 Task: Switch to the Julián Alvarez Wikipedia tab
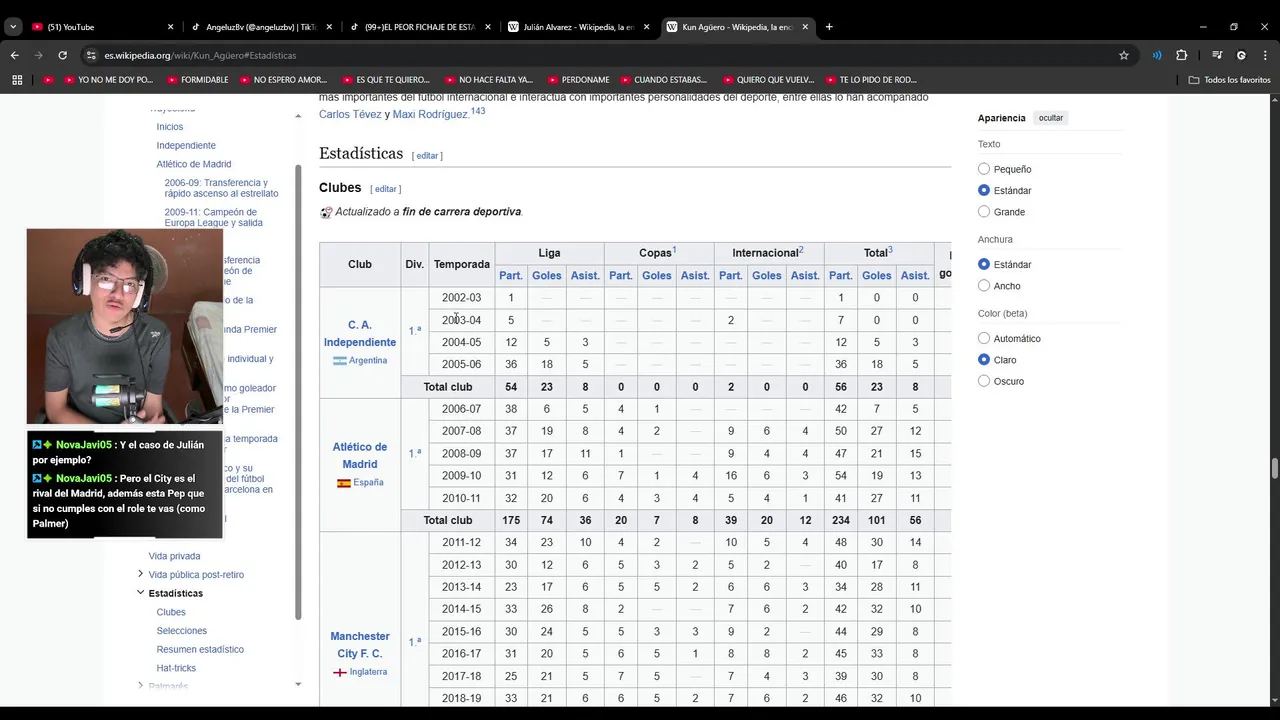(578, 27)
